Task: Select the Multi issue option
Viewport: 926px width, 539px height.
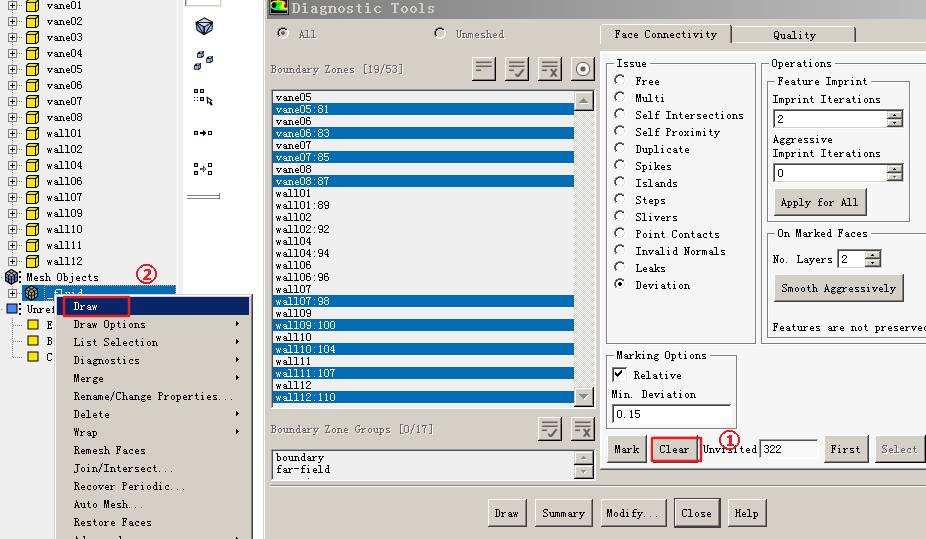Action: point(619,97)
